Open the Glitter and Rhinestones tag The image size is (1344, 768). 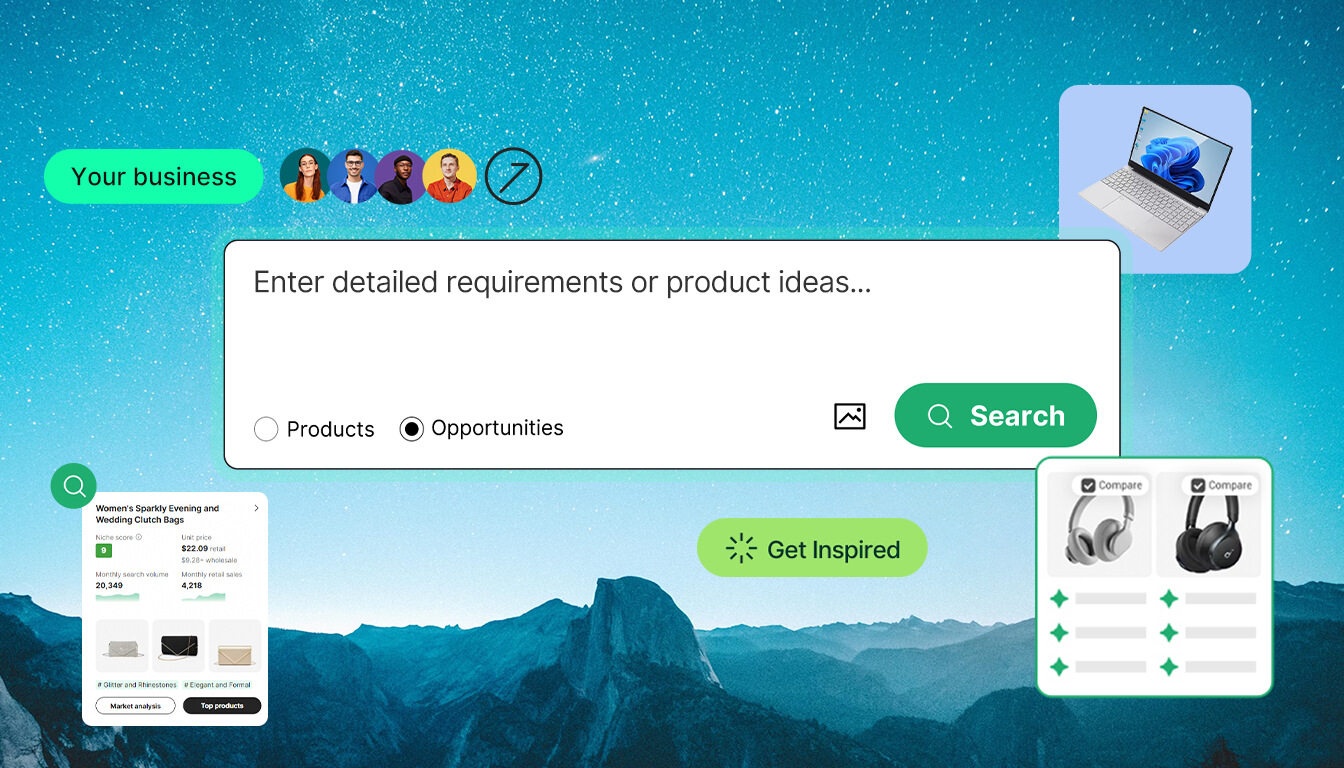point(137,685)
